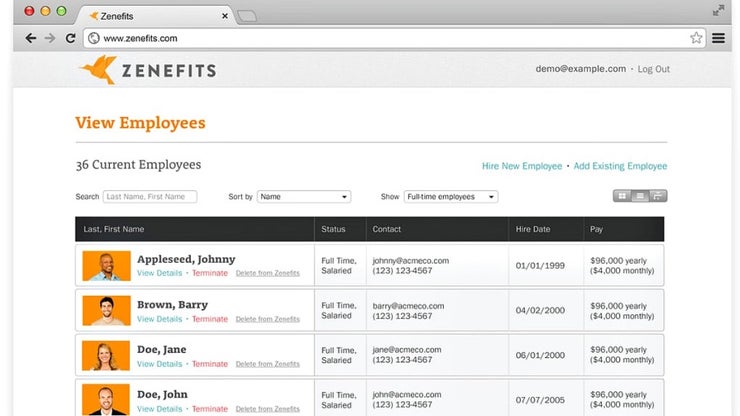Click hire date 04/02/2000

540,310
